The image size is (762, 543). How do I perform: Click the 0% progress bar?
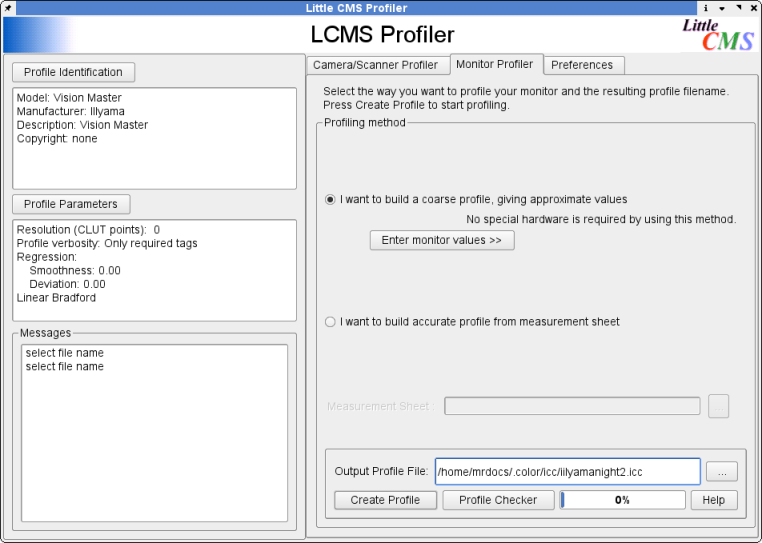click(x=622, y=500)
